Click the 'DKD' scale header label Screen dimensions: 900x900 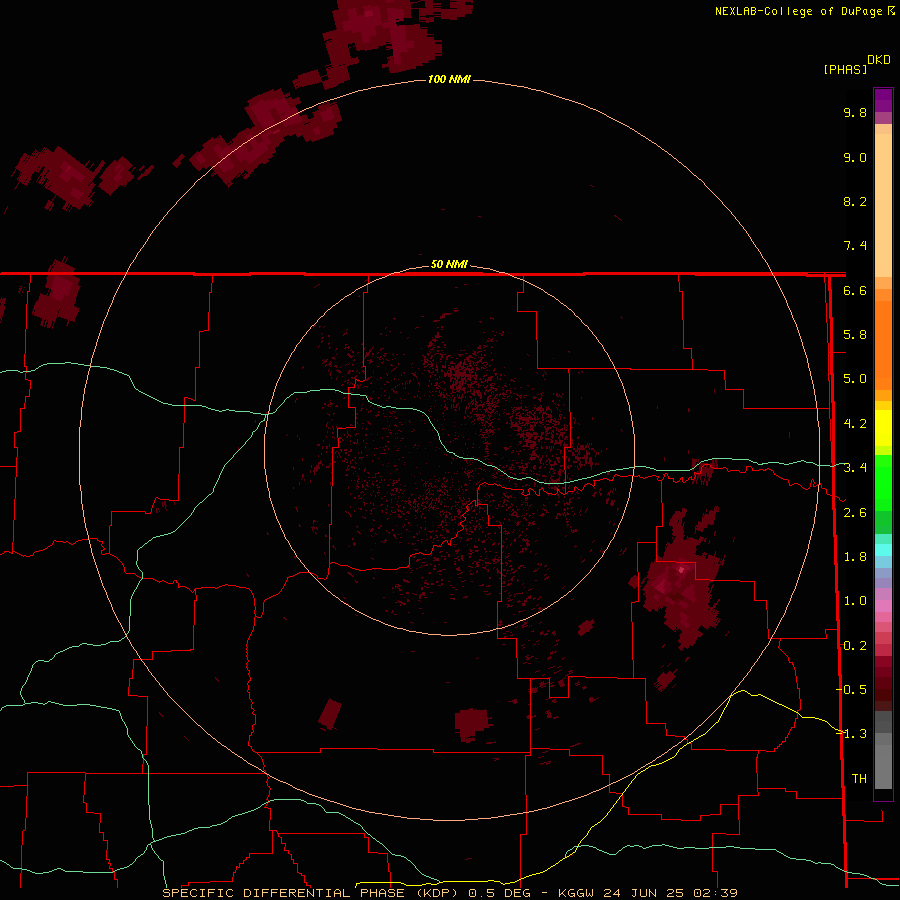pyautogui.click(x=879, y=60)
